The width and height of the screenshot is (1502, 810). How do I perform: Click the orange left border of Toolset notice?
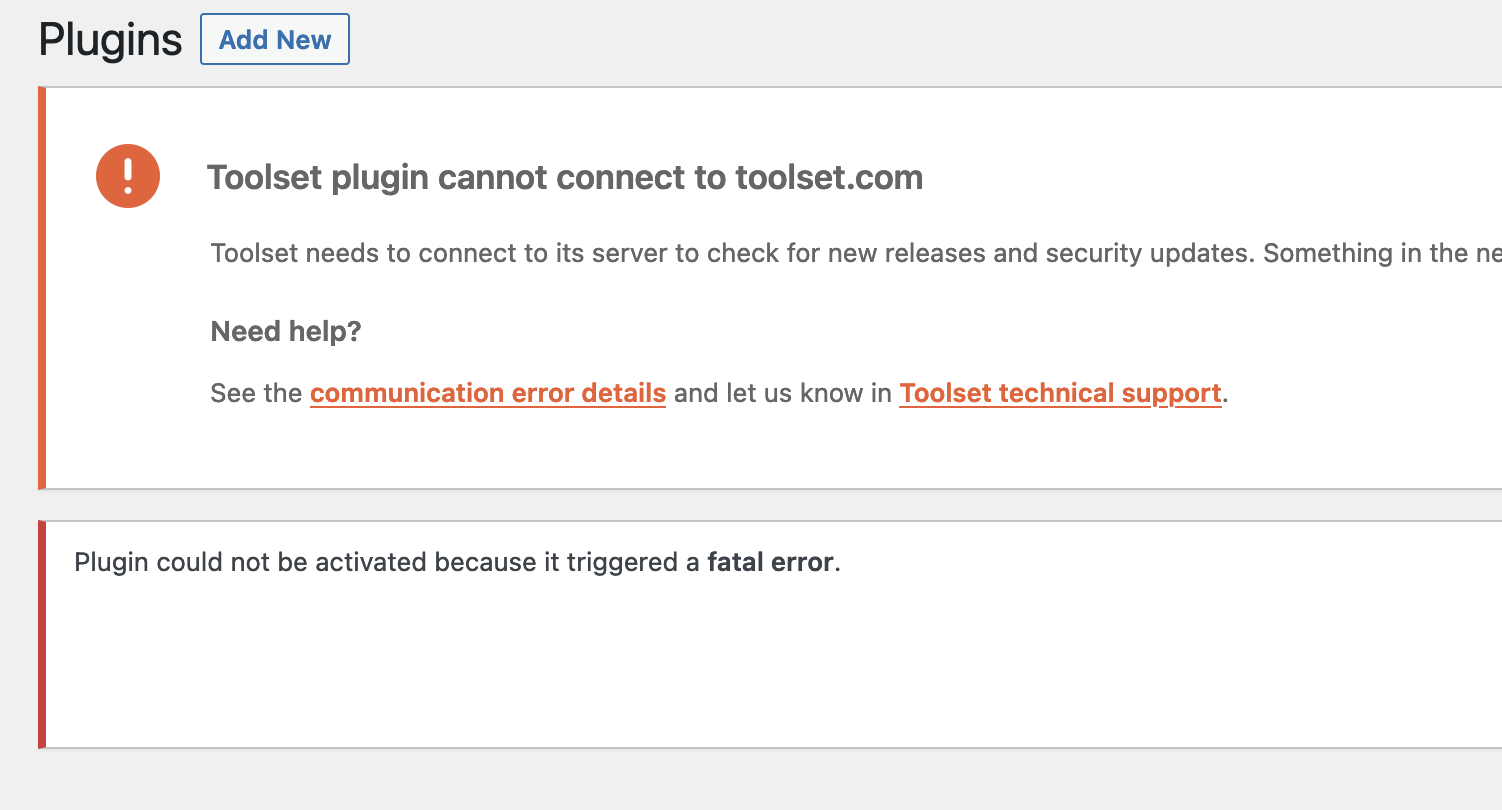[x=42, y=288]
